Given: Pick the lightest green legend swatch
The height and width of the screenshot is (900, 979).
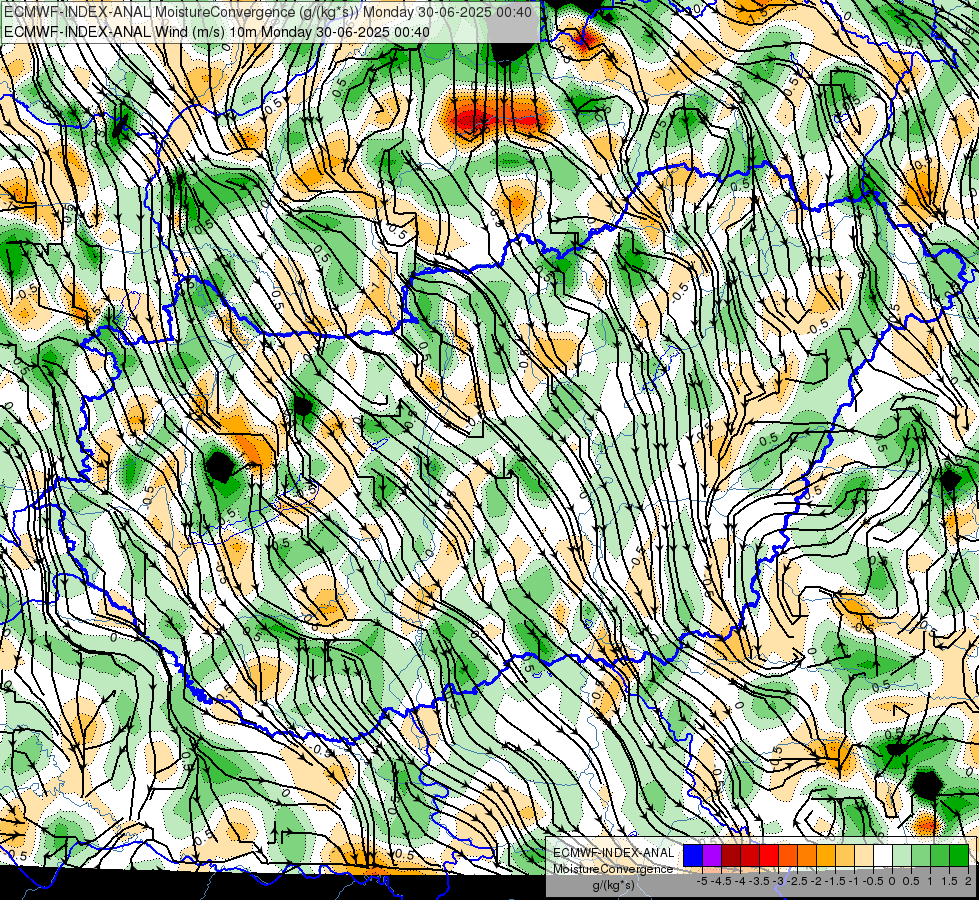Looking at the screenshot, I should click(902, 855).
